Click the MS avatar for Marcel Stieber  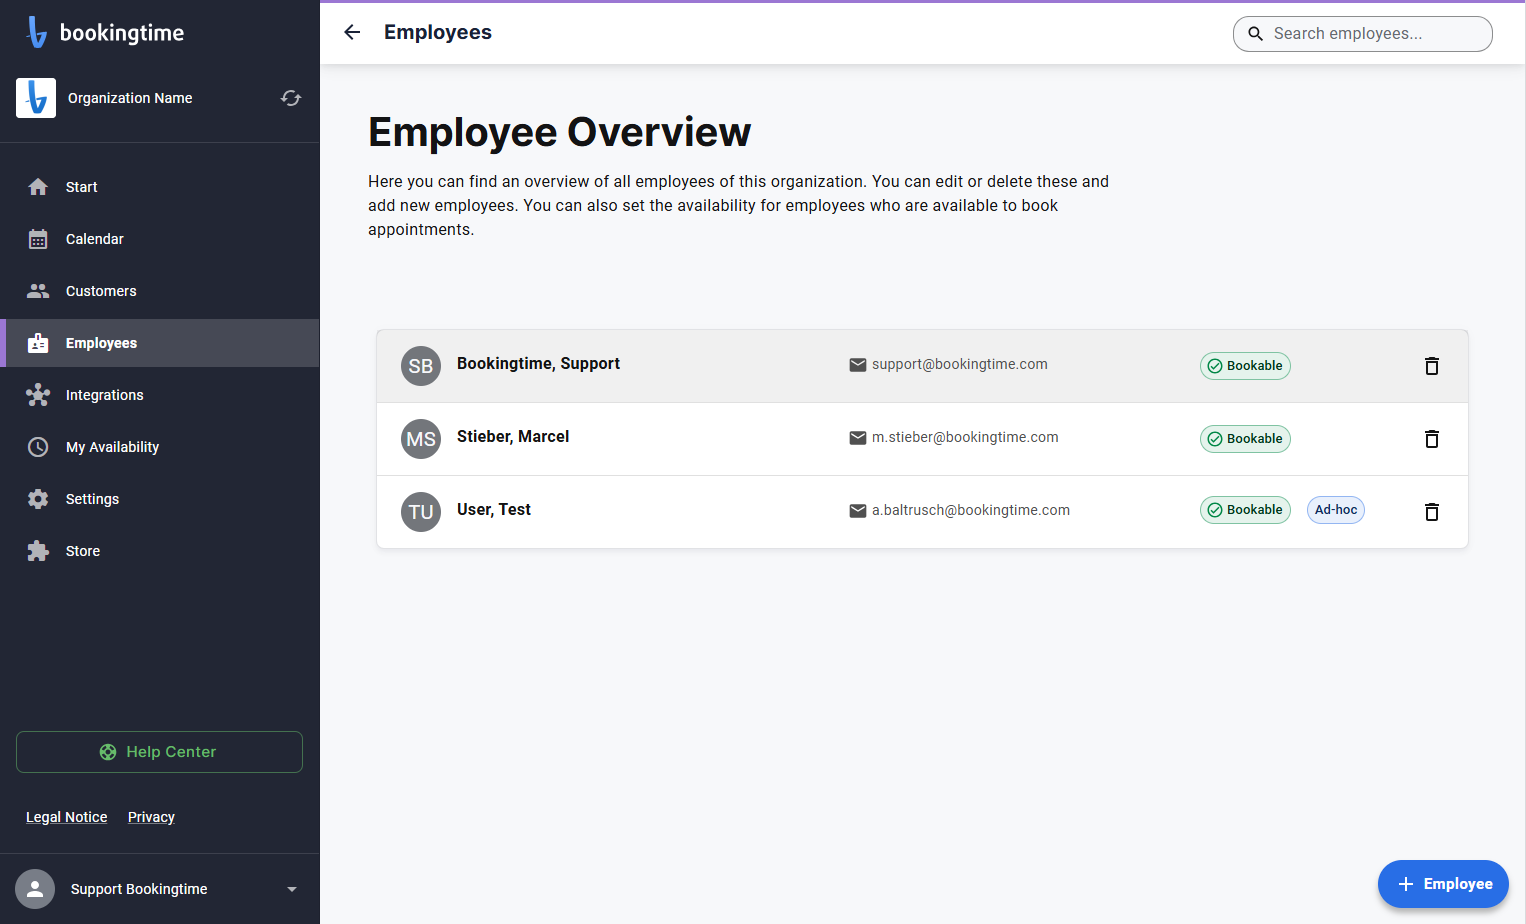click(x=421, y=439)
